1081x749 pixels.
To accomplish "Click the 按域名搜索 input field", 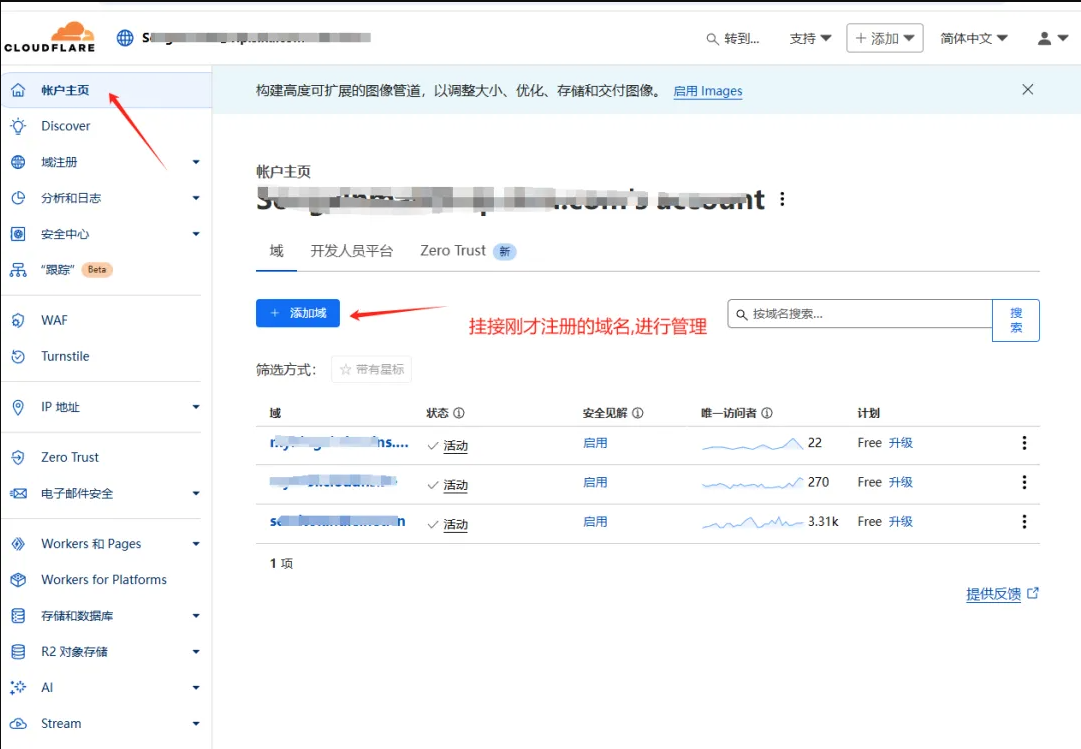I will click(x=860, y=314).
